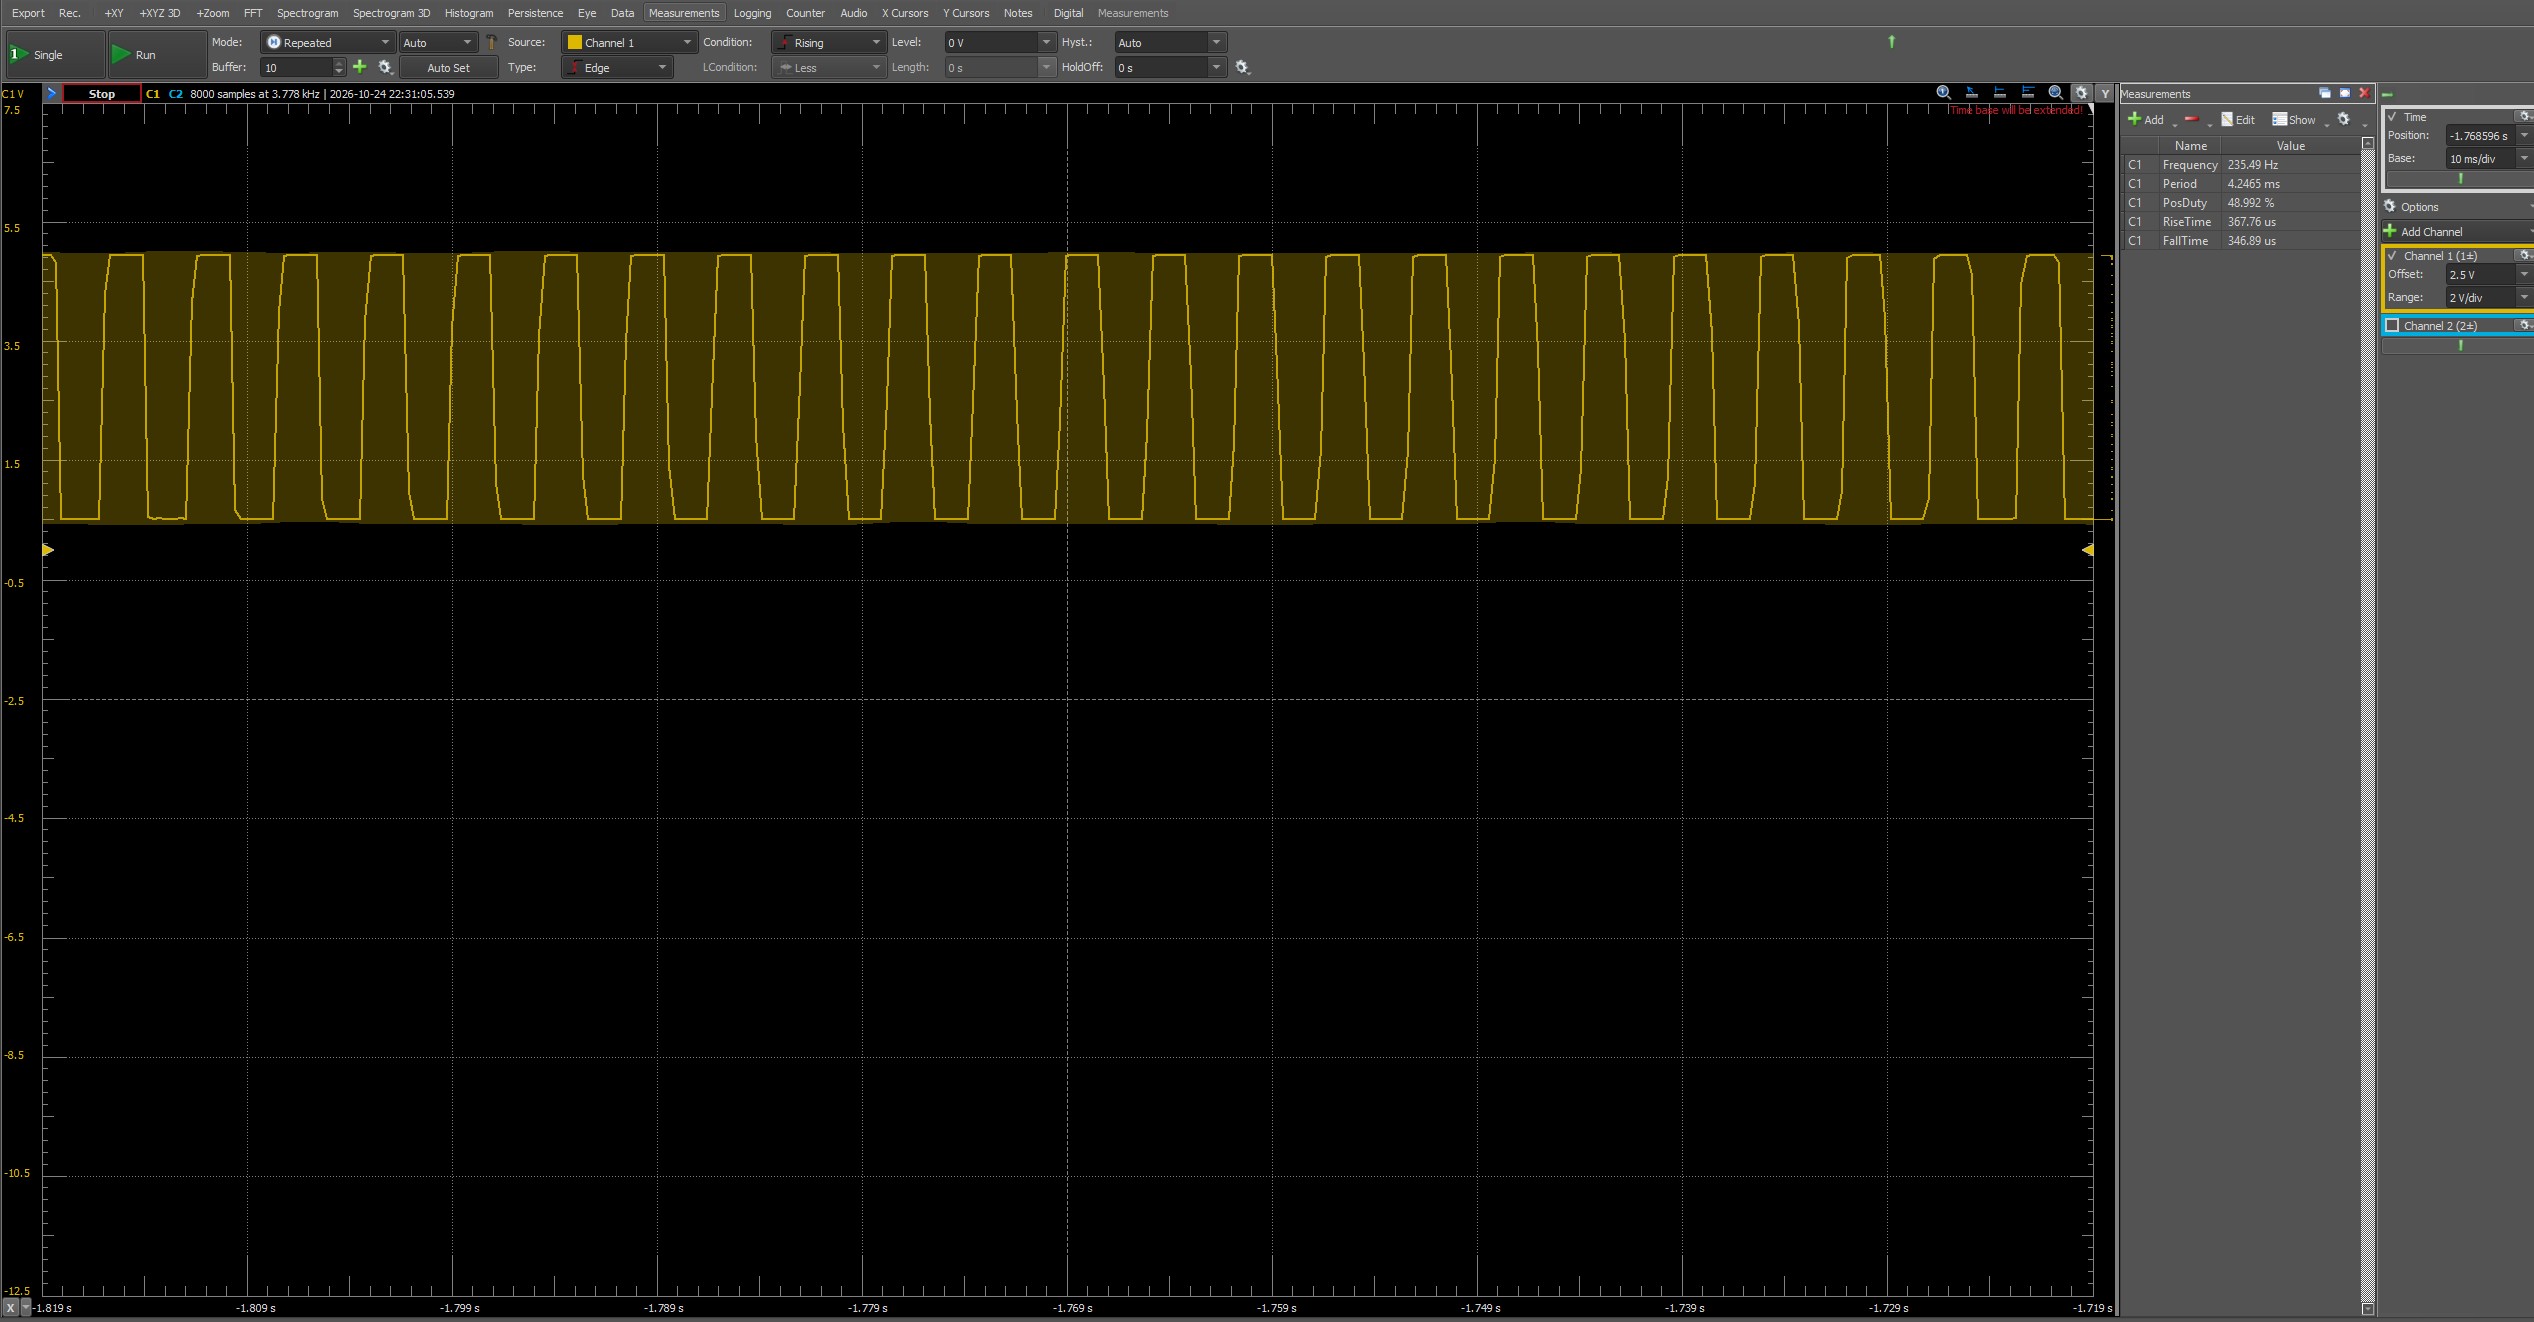
Task: Click the cursor-arrow quick measure icon above plot
Action: 1972,93
